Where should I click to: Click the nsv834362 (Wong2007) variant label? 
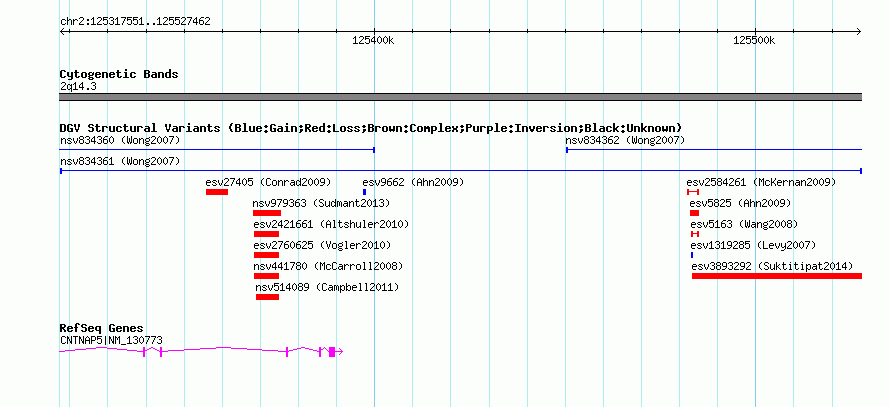click(x=625, y=140)
